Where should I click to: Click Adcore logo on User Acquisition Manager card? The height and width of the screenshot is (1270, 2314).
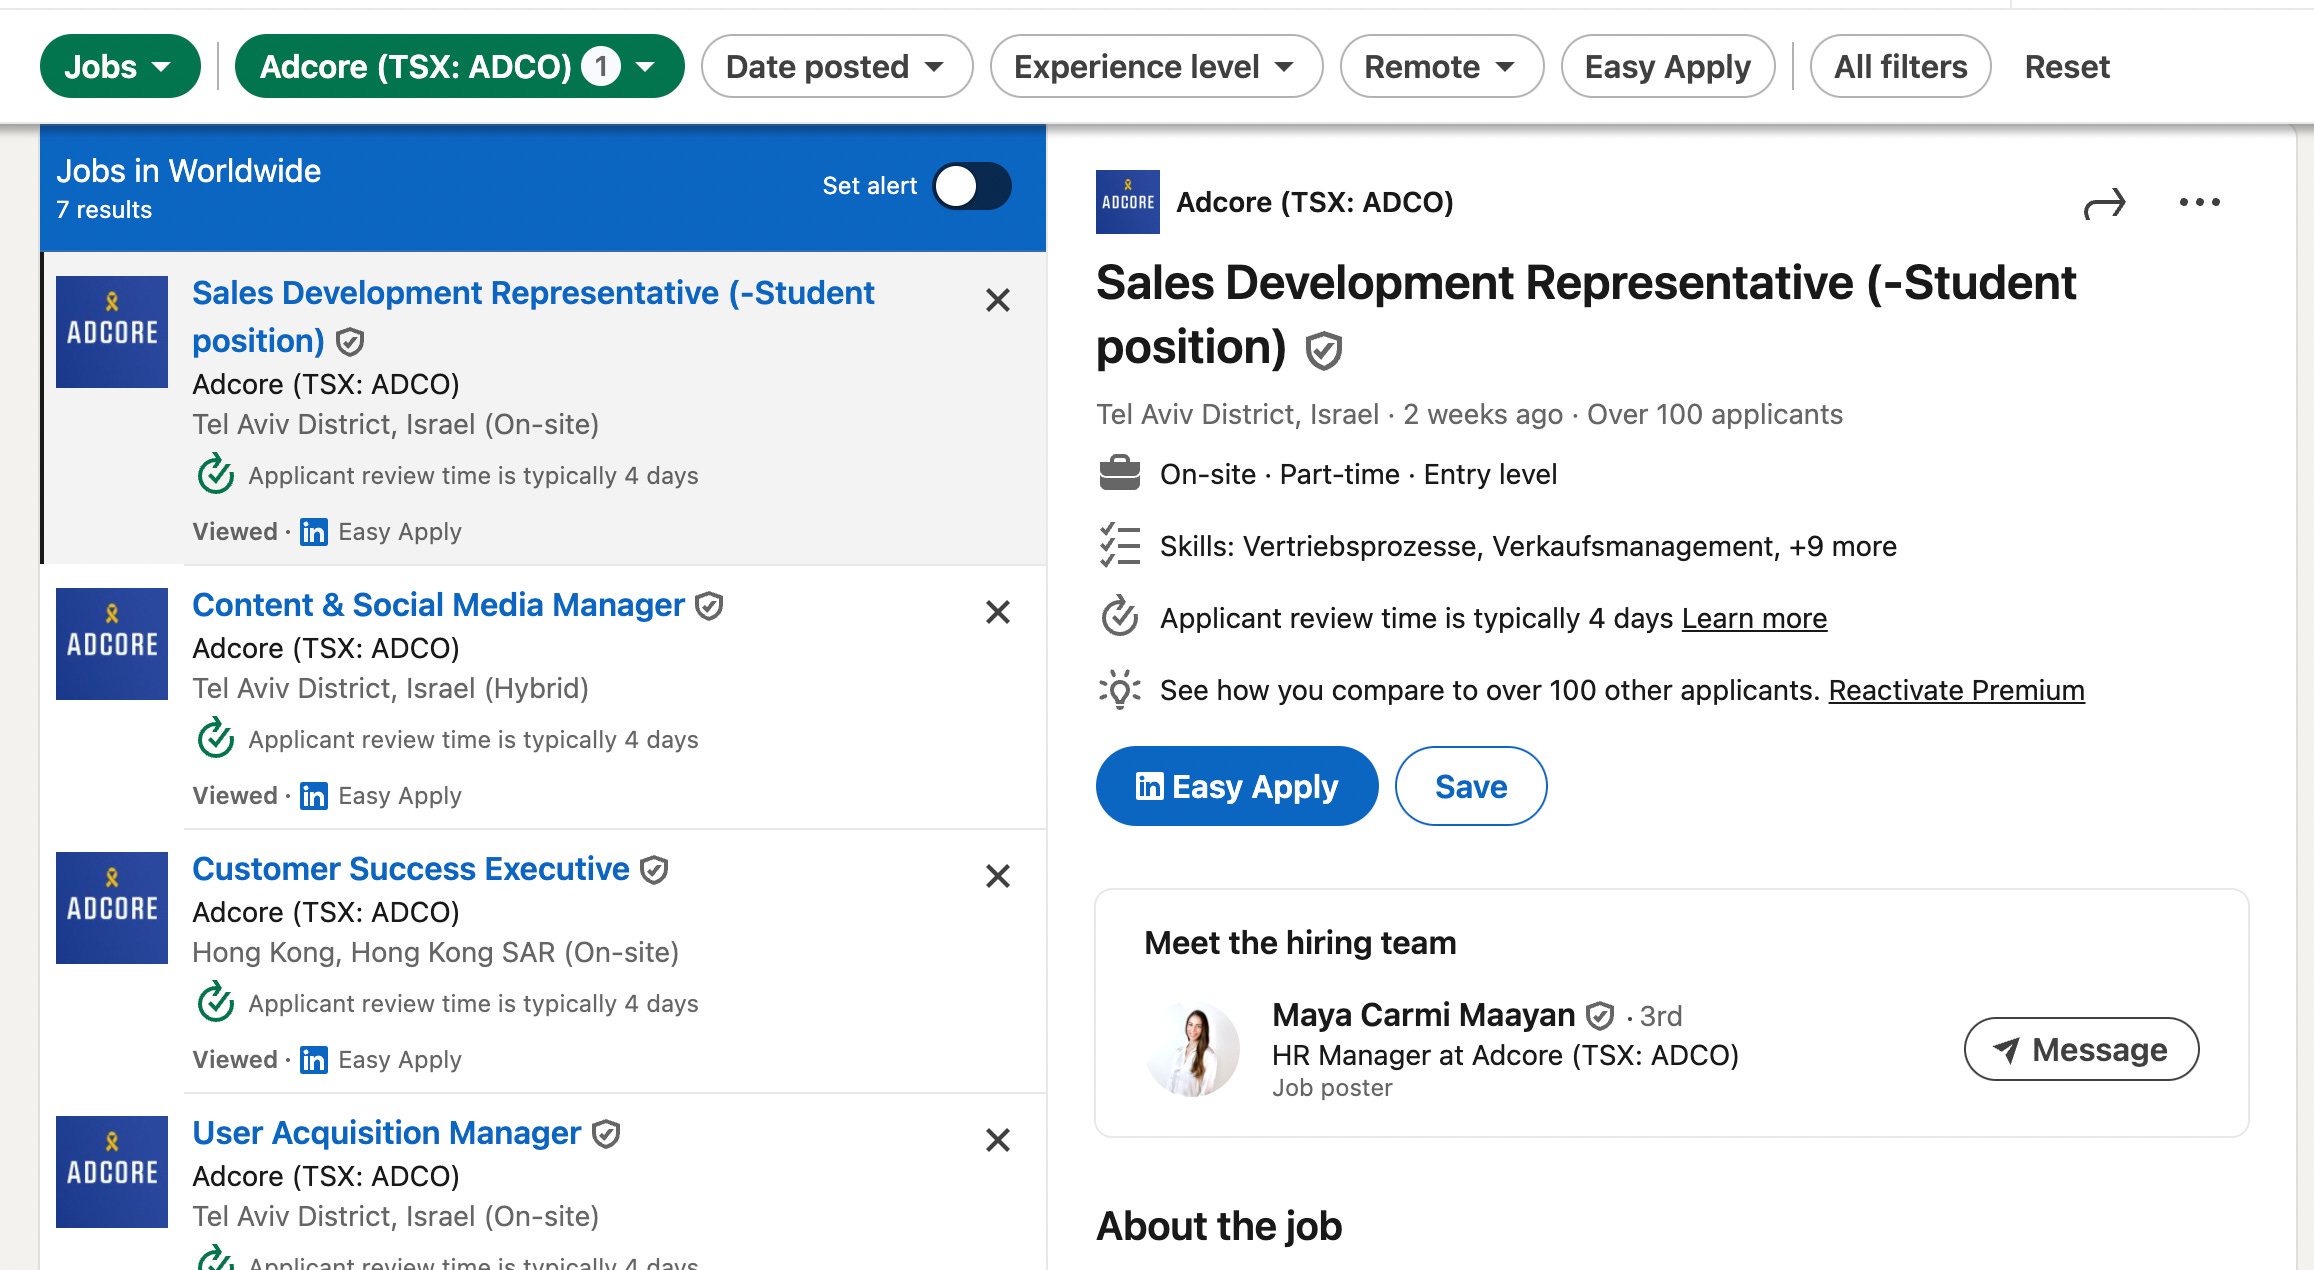112,1172
